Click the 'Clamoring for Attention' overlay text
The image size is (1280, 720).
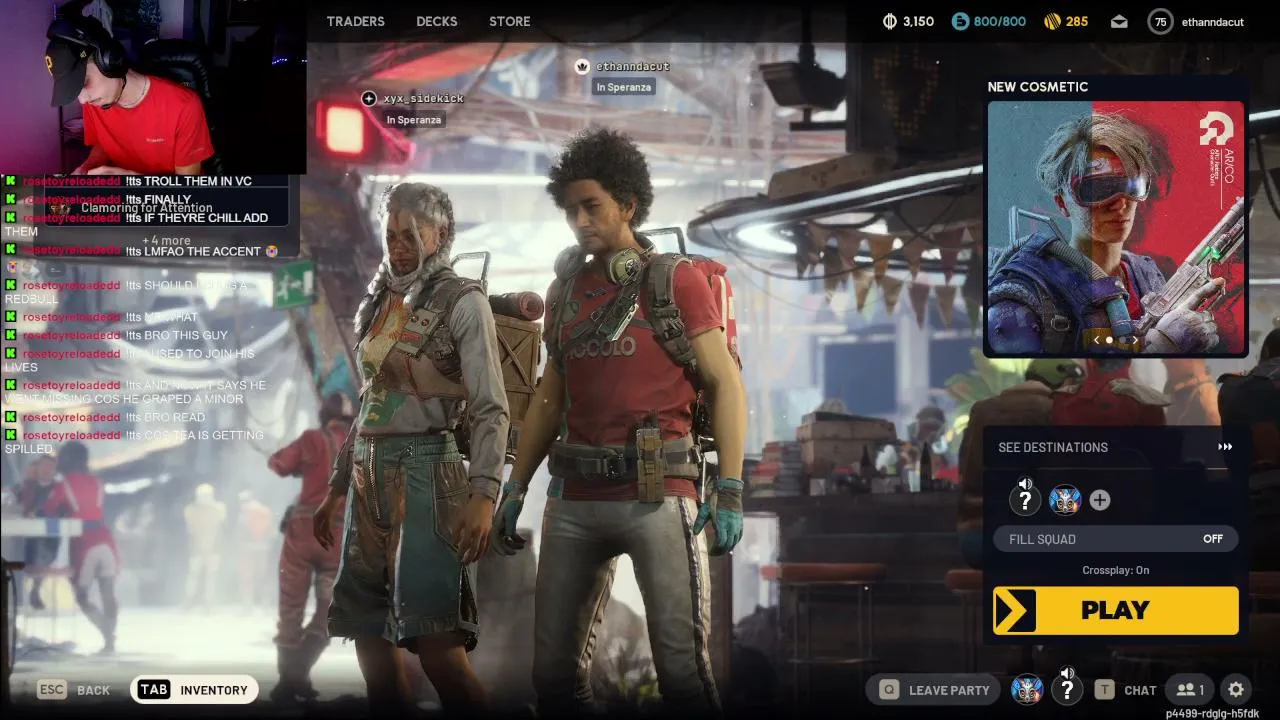click(147, 208)
